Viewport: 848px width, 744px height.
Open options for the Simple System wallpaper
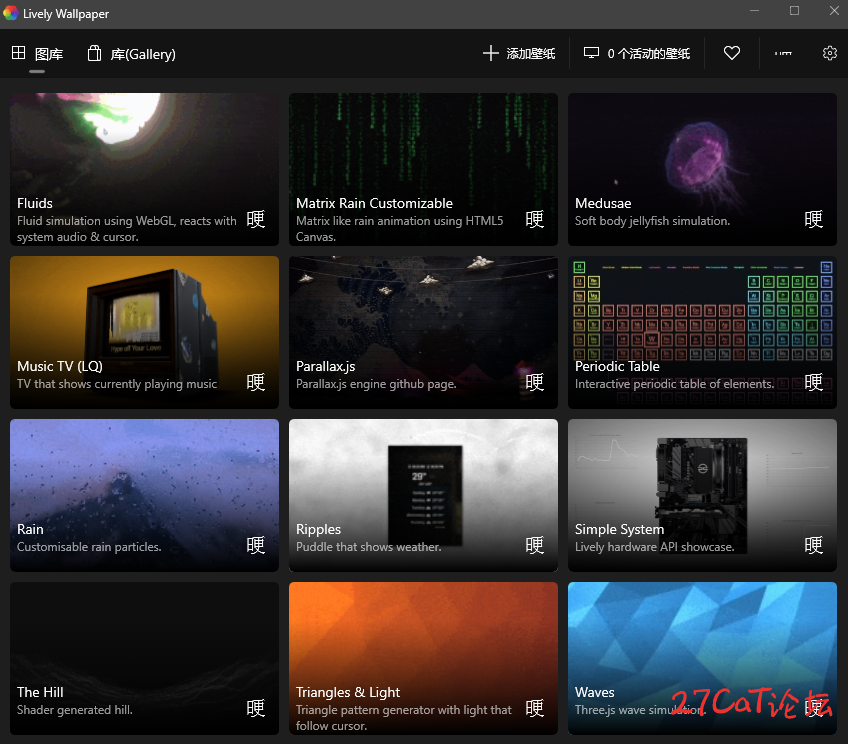813,545
